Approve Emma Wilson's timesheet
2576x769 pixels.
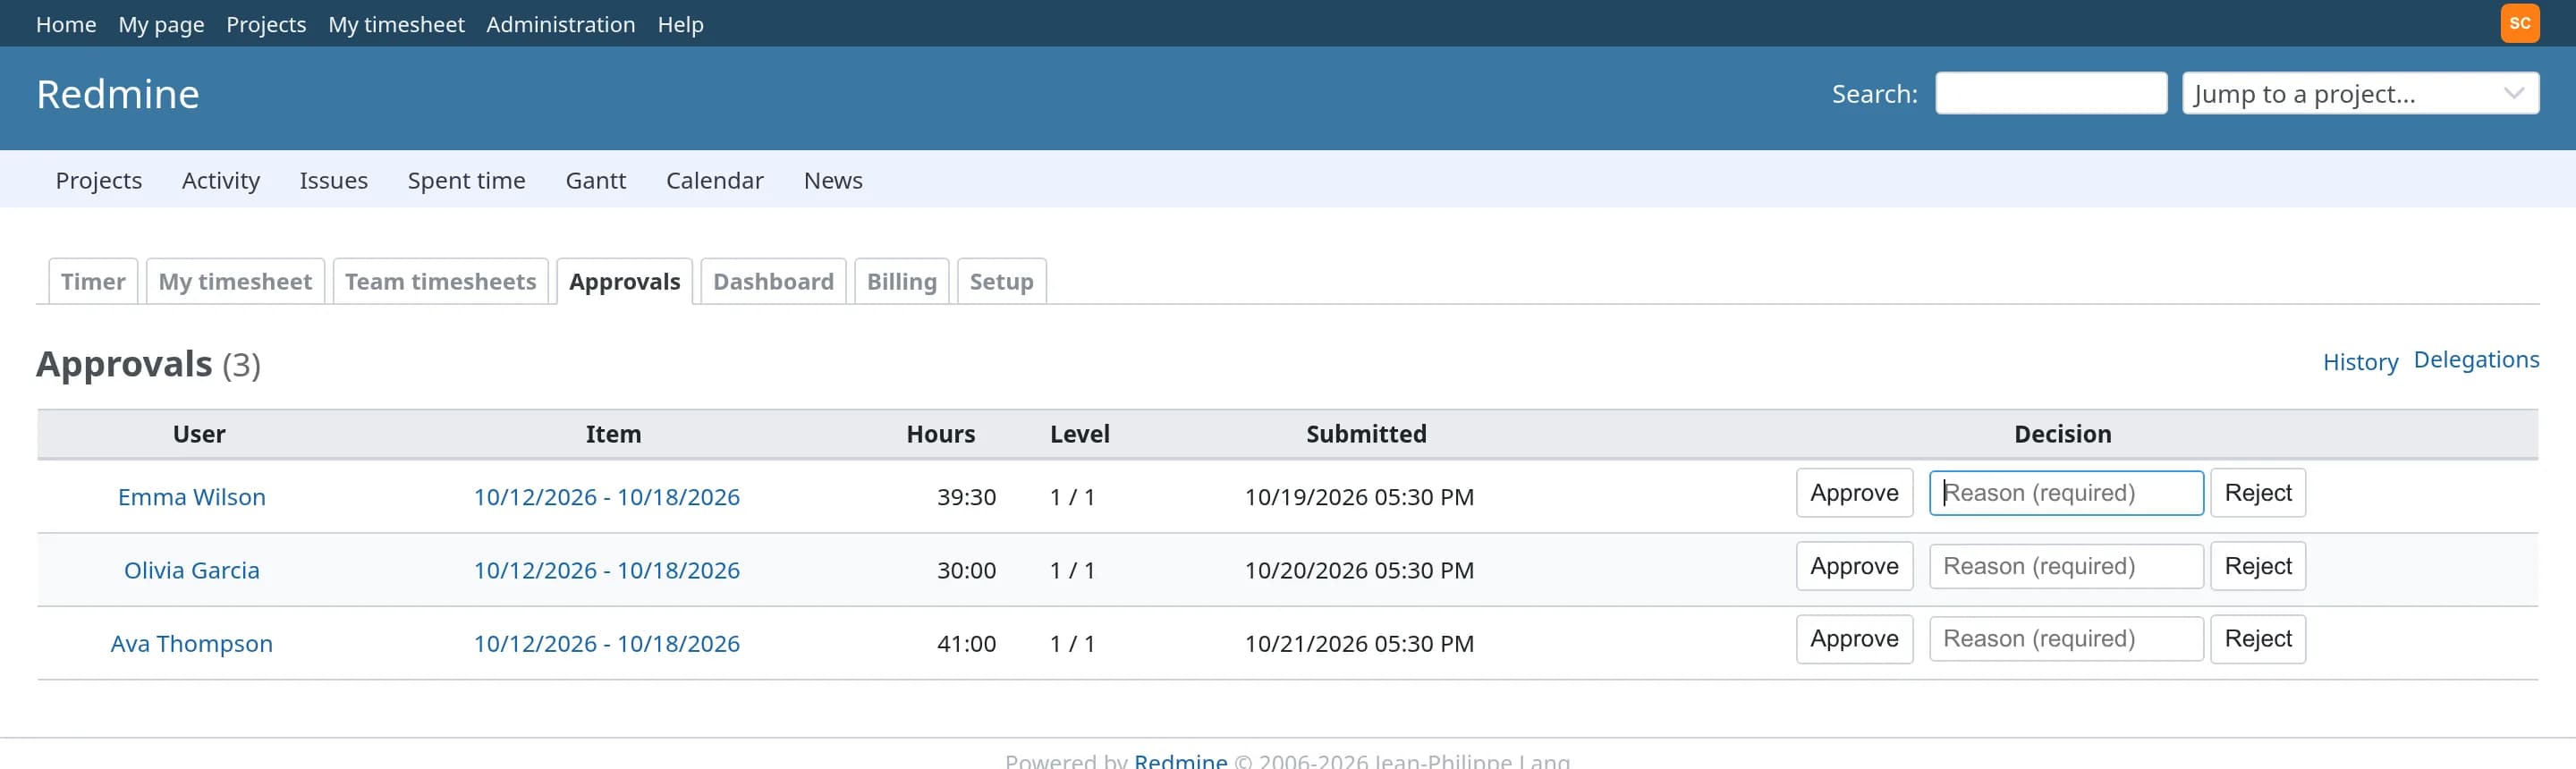1854,493
